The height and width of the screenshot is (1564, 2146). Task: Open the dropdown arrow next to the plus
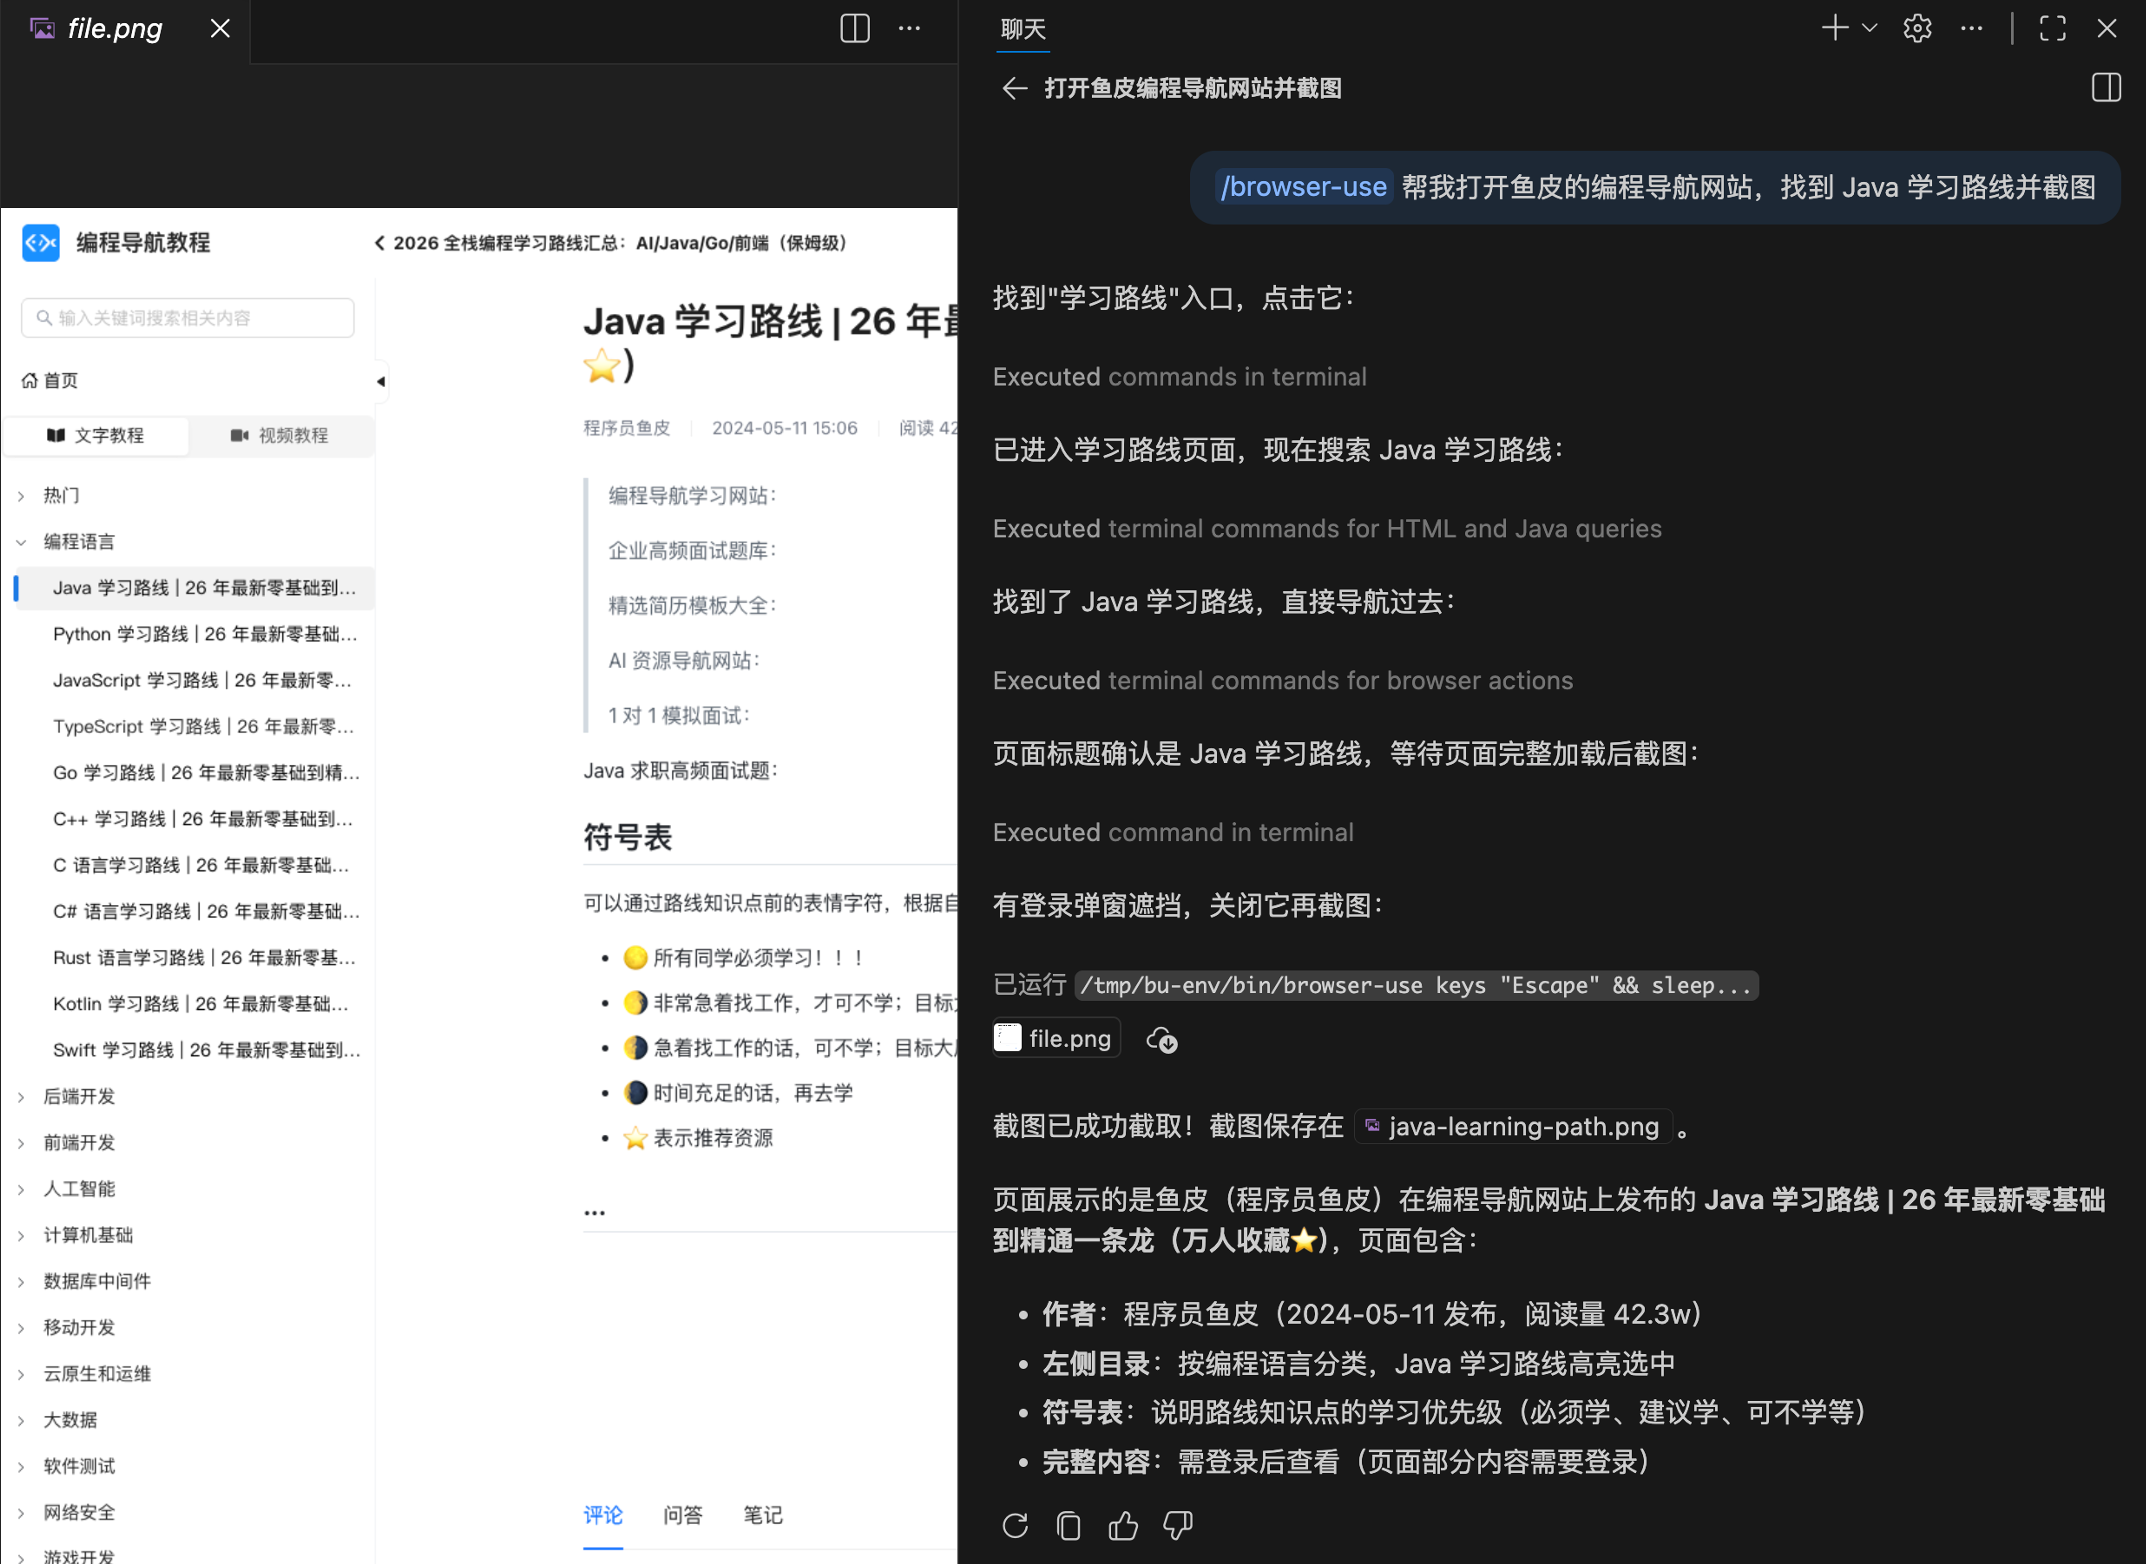pos(1870,28)
